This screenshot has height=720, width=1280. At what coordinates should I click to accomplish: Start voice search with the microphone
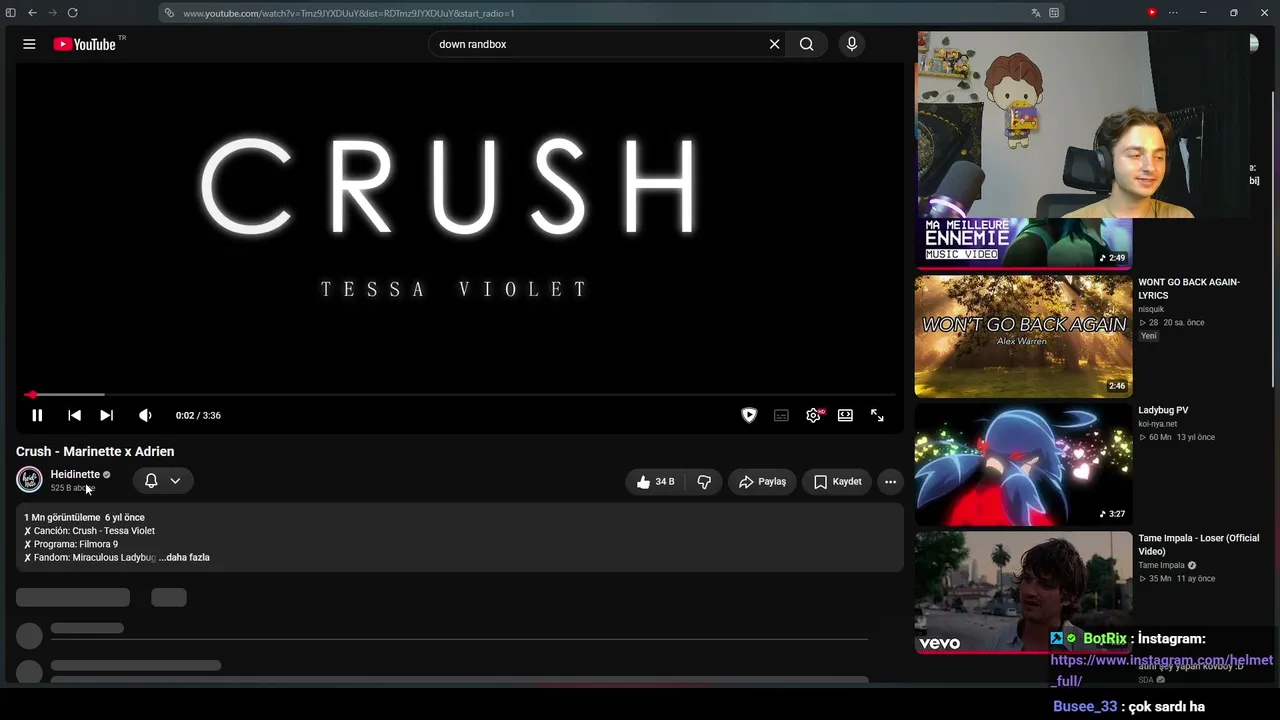coord(852,44)
